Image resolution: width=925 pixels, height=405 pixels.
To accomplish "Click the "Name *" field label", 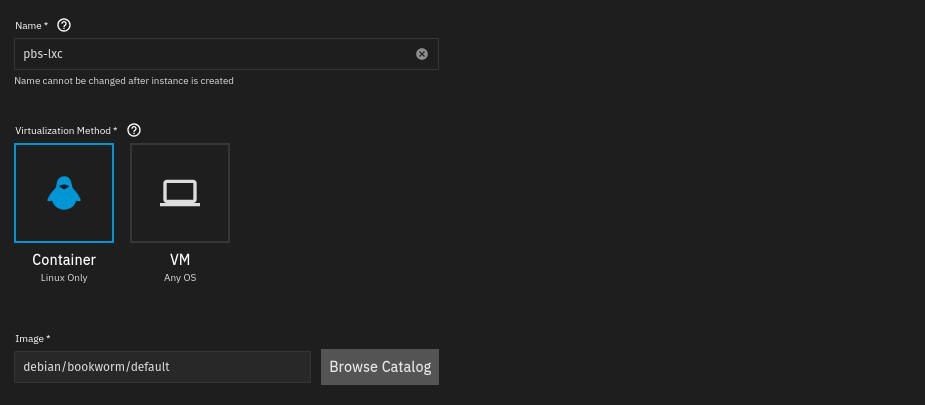I will [32, 26].
